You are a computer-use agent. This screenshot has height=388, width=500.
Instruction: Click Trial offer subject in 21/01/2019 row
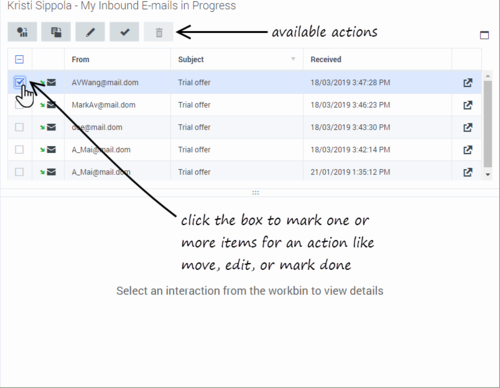click(194, 172)
